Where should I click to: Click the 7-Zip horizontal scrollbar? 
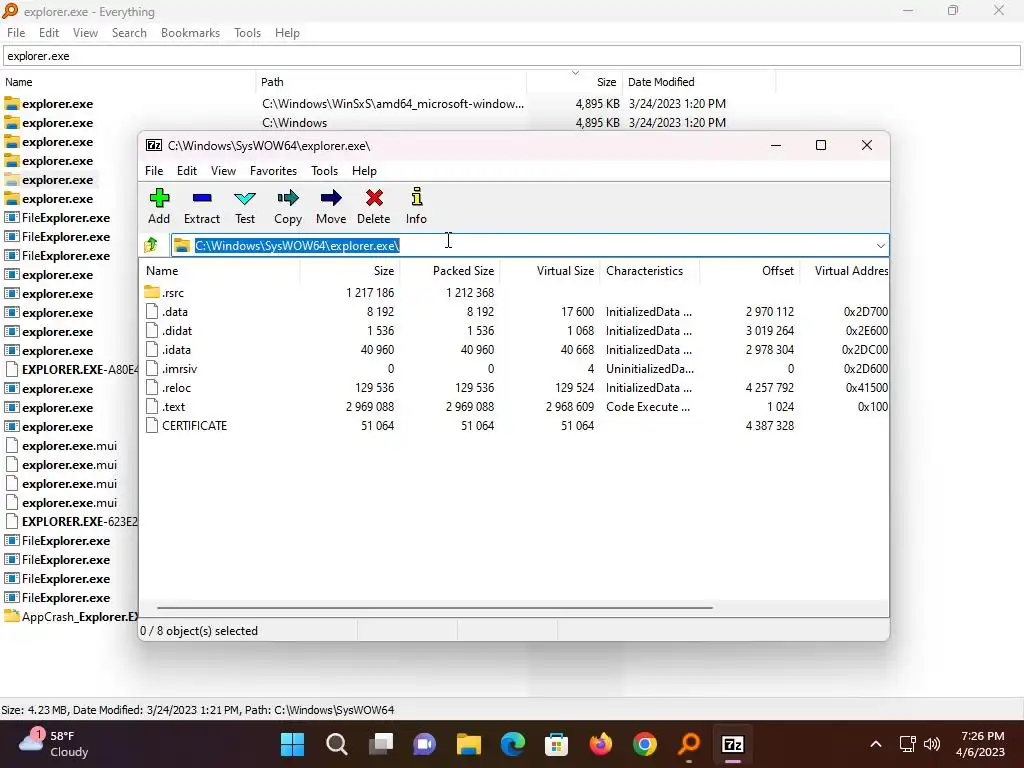pos(435,607)
